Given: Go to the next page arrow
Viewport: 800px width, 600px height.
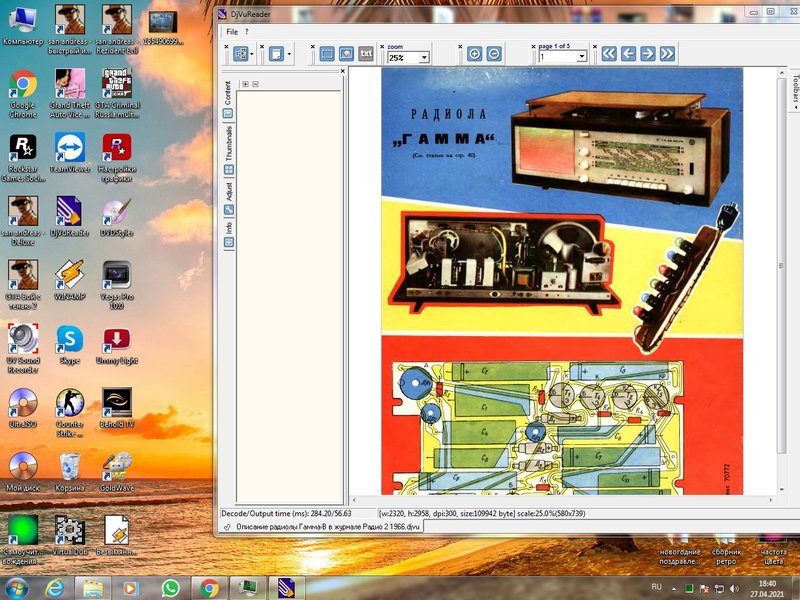Looking at the screenshot, I should 647,54.
